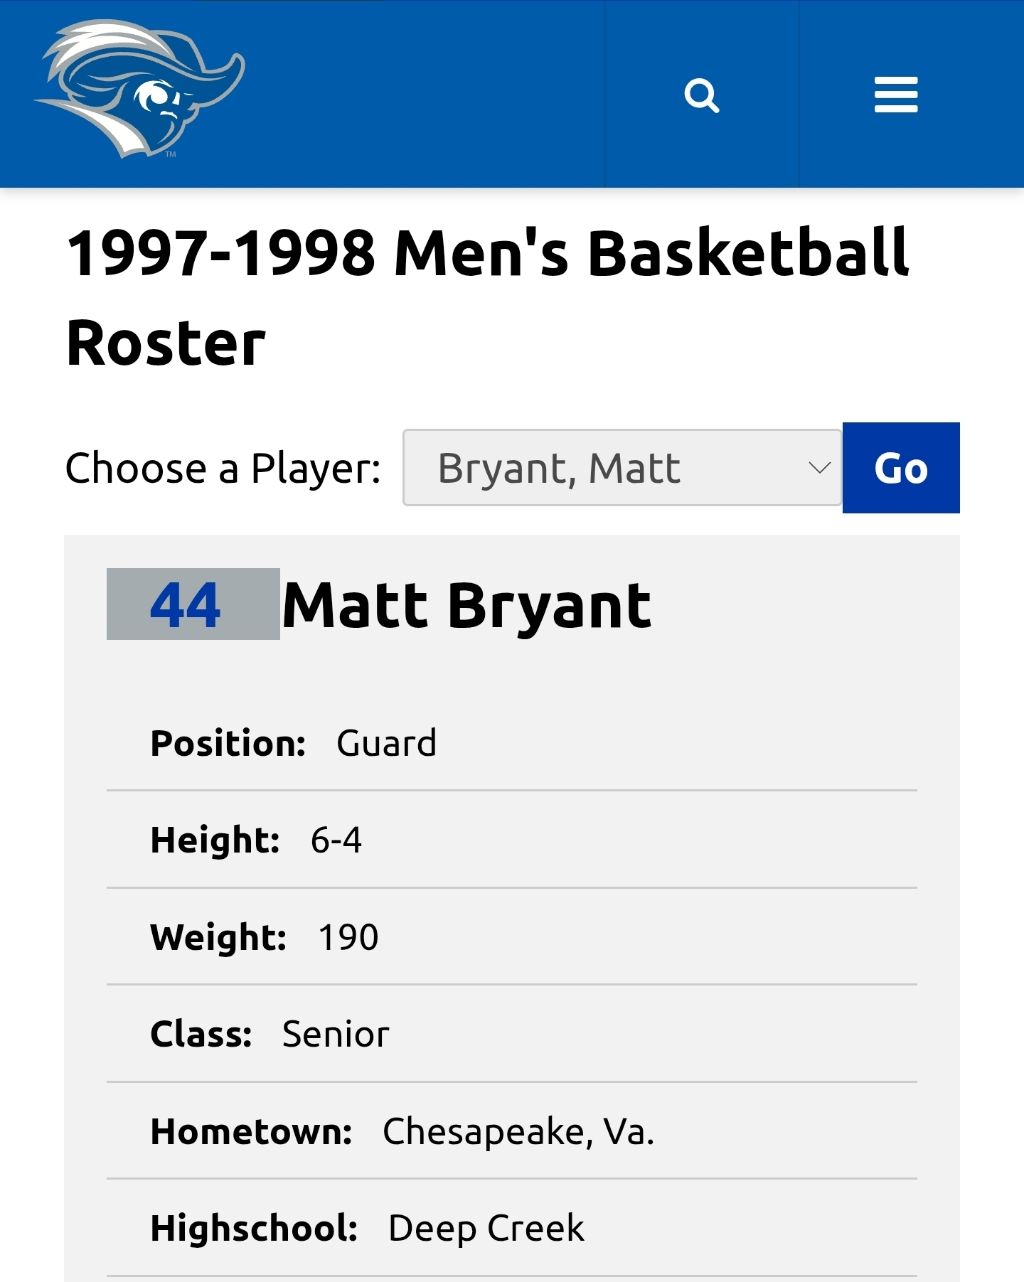1024x1282 pixels.
Task: Click the 1997-1998 Men's Basketball Roster heading
Action: coord(488,298)
